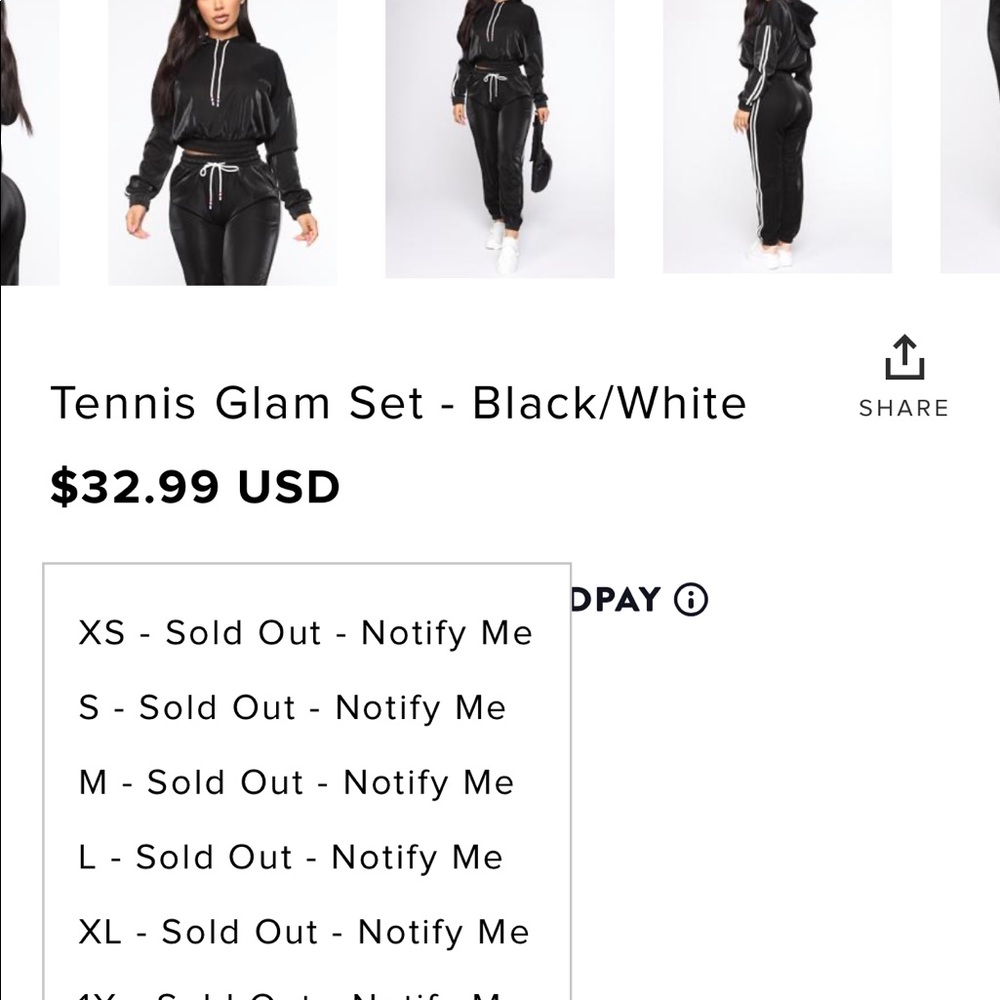This screenshot has height=1000, width=1000.
Task: View the front cropped hoodie thumbnail
Action: (x=224, y=140)
